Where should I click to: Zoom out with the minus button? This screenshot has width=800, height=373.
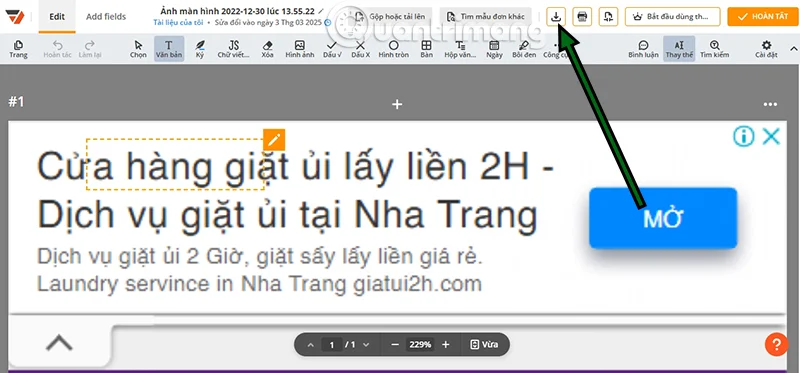point(394,345)
